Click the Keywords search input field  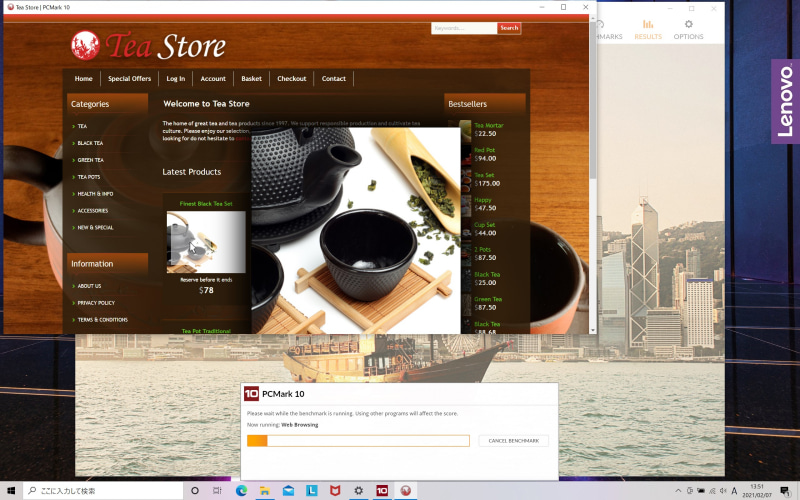pyautogui.click(x=464, y=28)
